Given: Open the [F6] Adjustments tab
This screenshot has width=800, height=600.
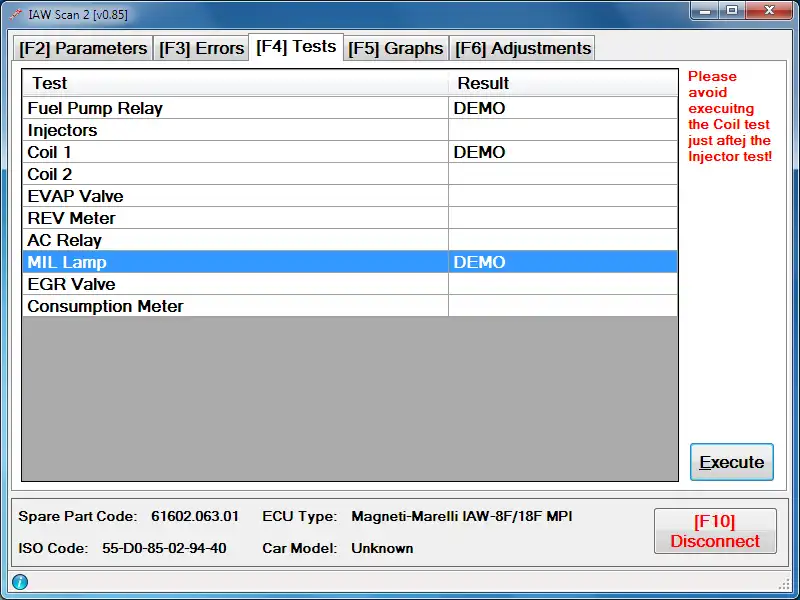Looking at the screenshot, I should 522,48.
